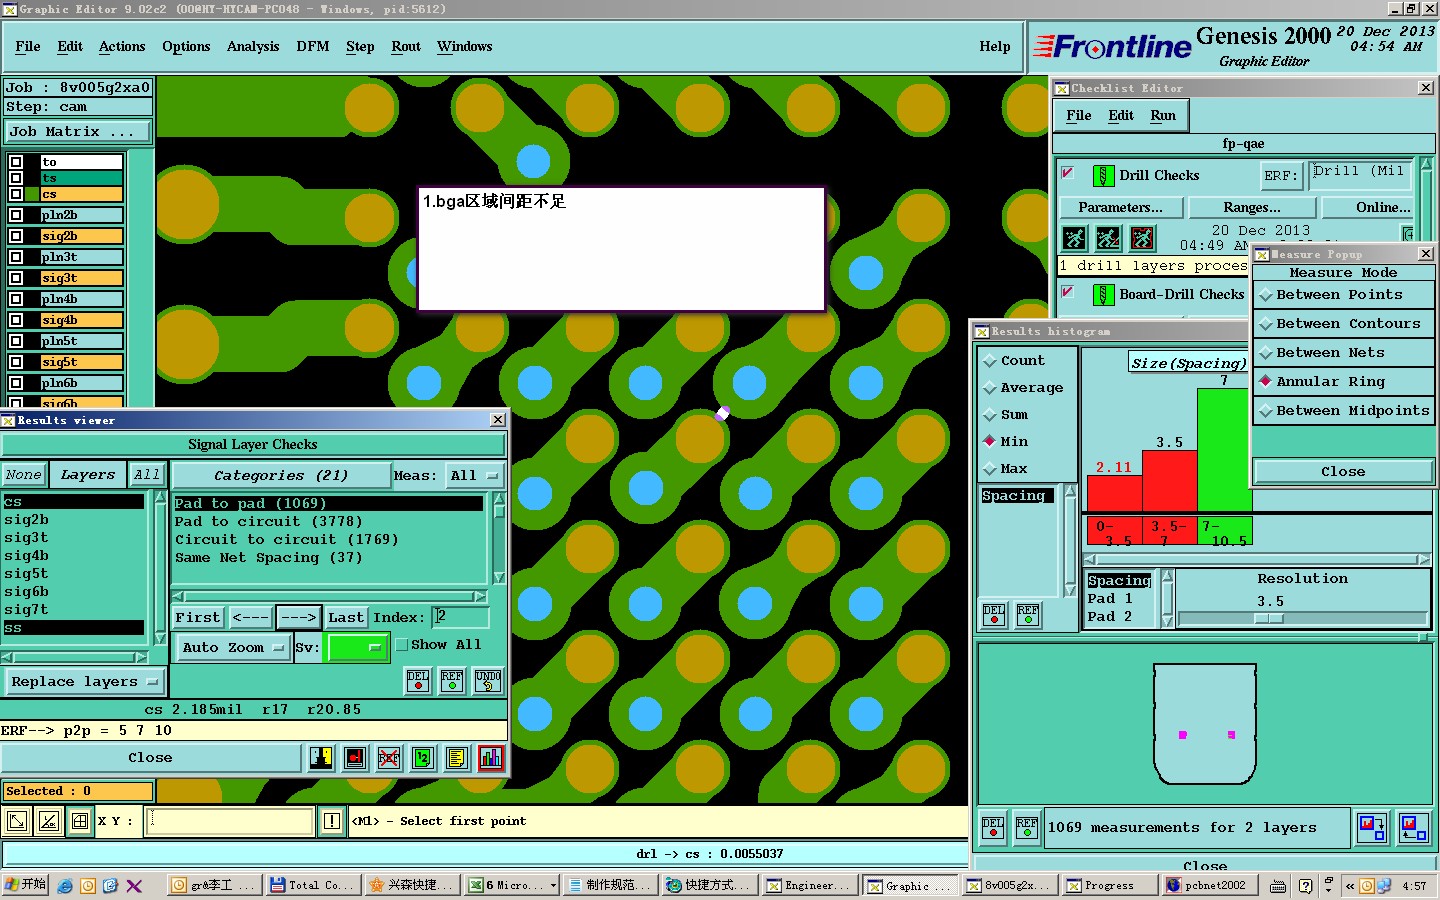Viewport: 1440px width, 900px height.
Task: Click the histogram import icon with up arrow
Action: [1413, 827]
